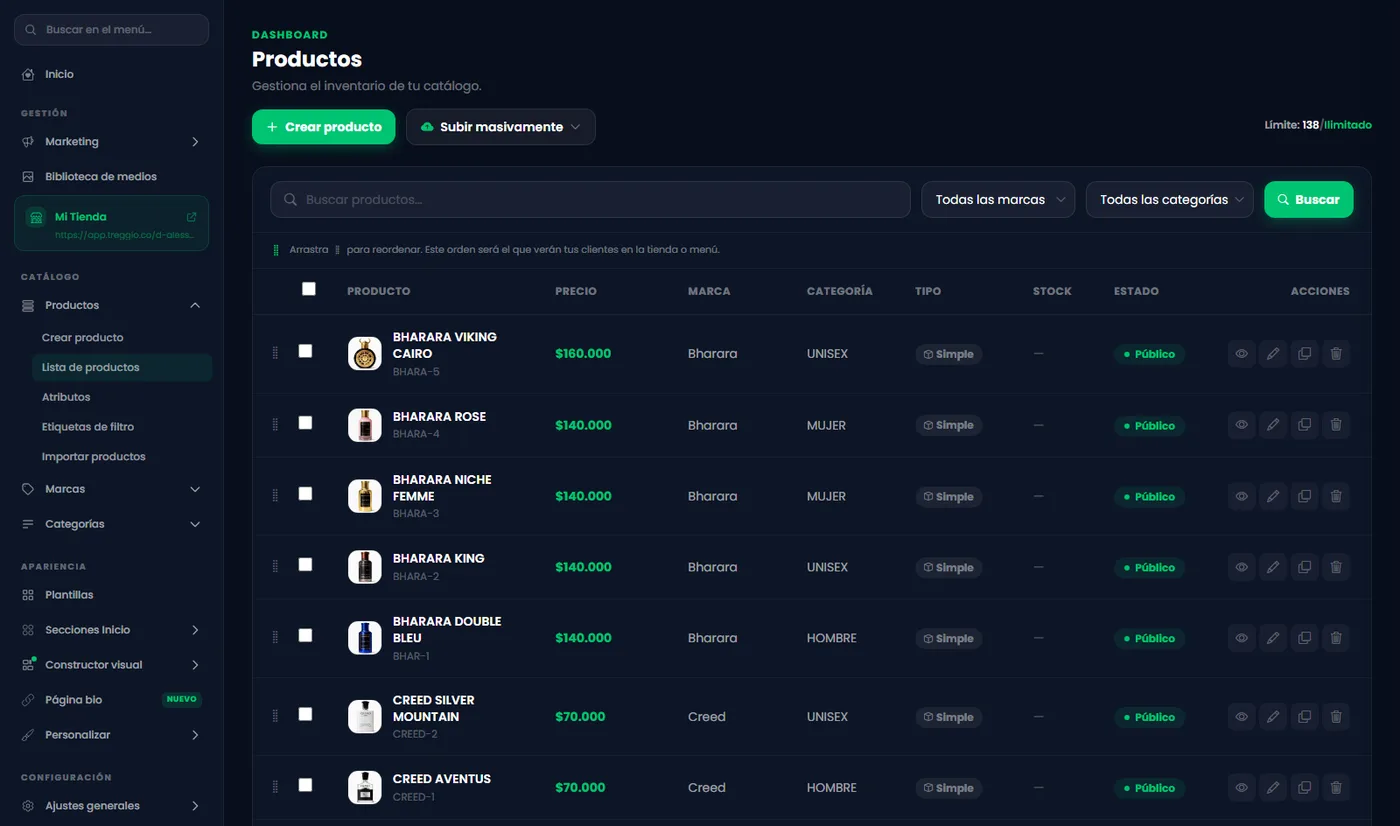Screen dimensions: 1400x826
Task: Check the BHARARA DOUBLE BLEU row checkbox
Action: [305, 636]
